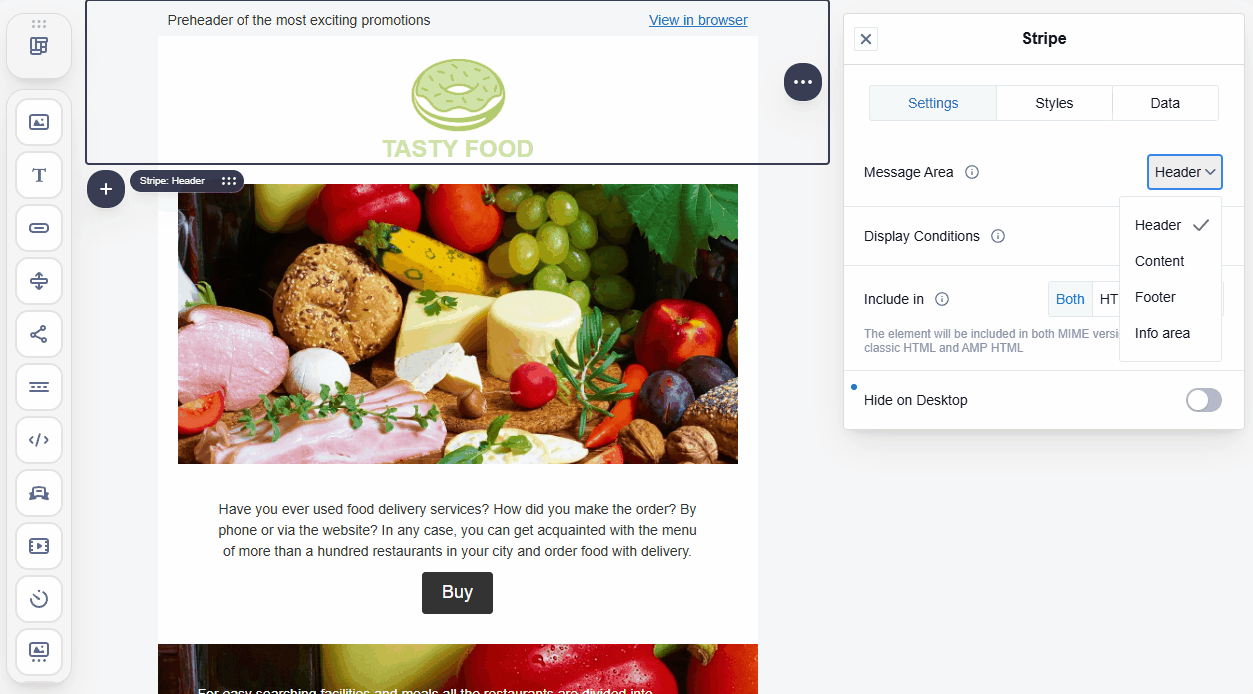Toggle the Hide on Desktop switch
The image size is (1253, 694).
coord(1204,400)
